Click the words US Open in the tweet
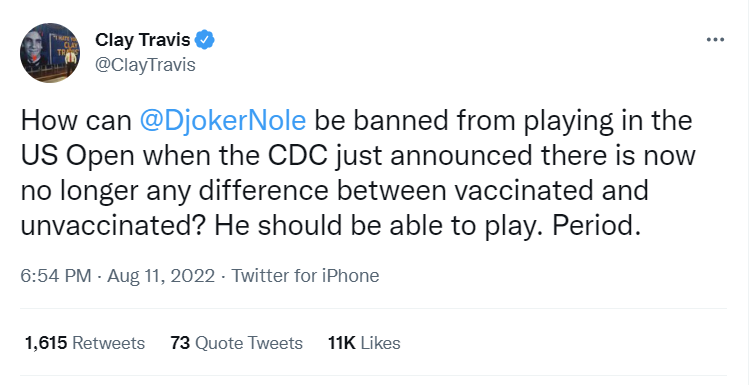The image size is (750, 385). tap(76, 157)
